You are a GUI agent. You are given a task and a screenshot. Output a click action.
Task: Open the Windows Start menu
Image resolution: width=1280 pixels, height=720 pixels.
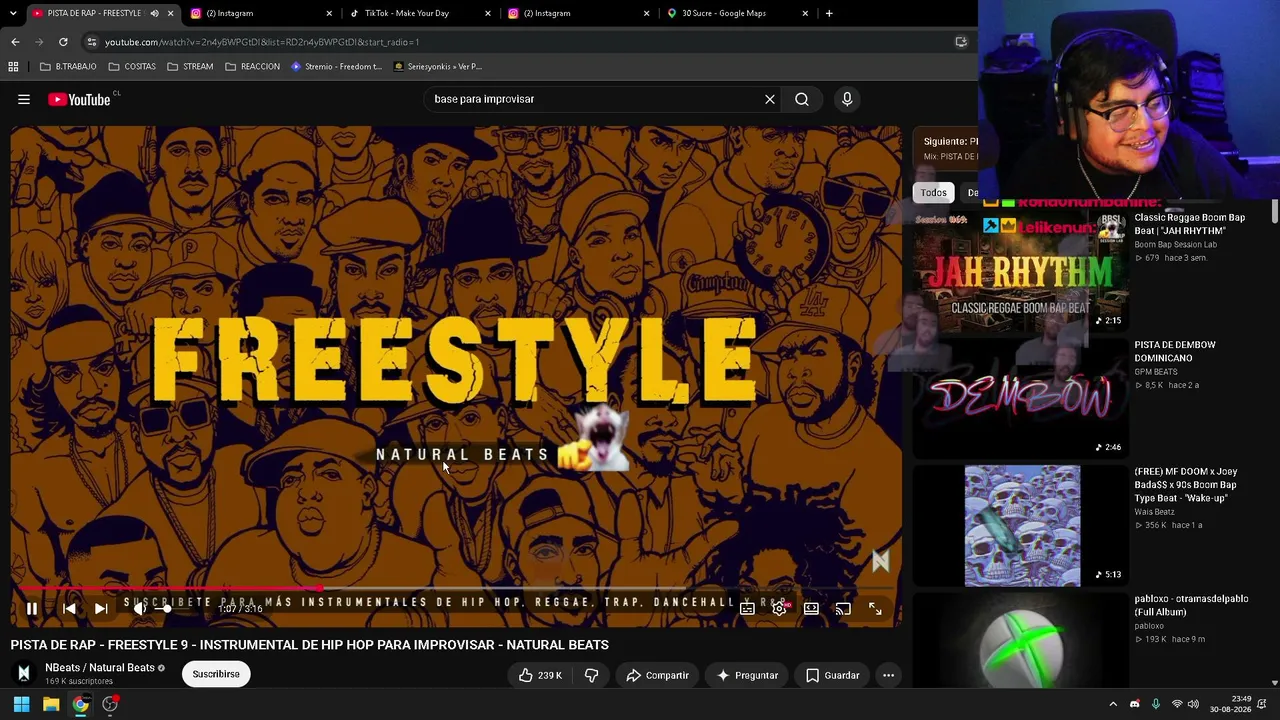click(21, 704)
